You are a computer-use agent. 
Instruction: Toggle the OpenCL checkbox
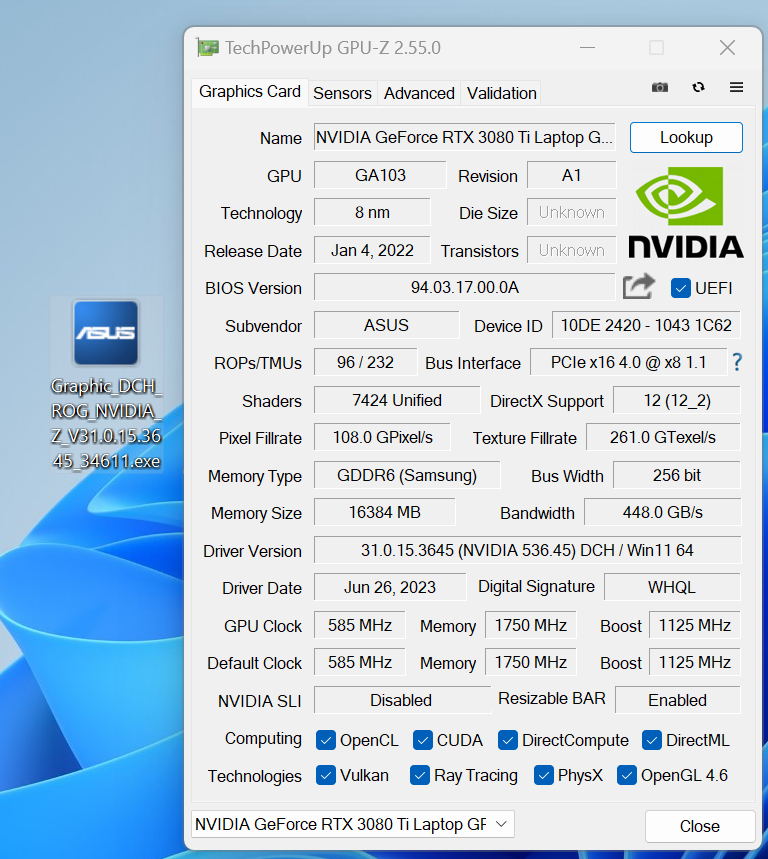326,740
